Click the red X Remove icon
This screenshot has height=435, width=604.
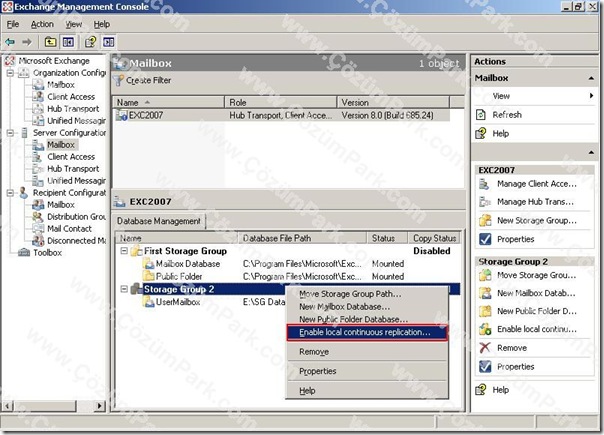pyautogui.click(x=485, y=348)
